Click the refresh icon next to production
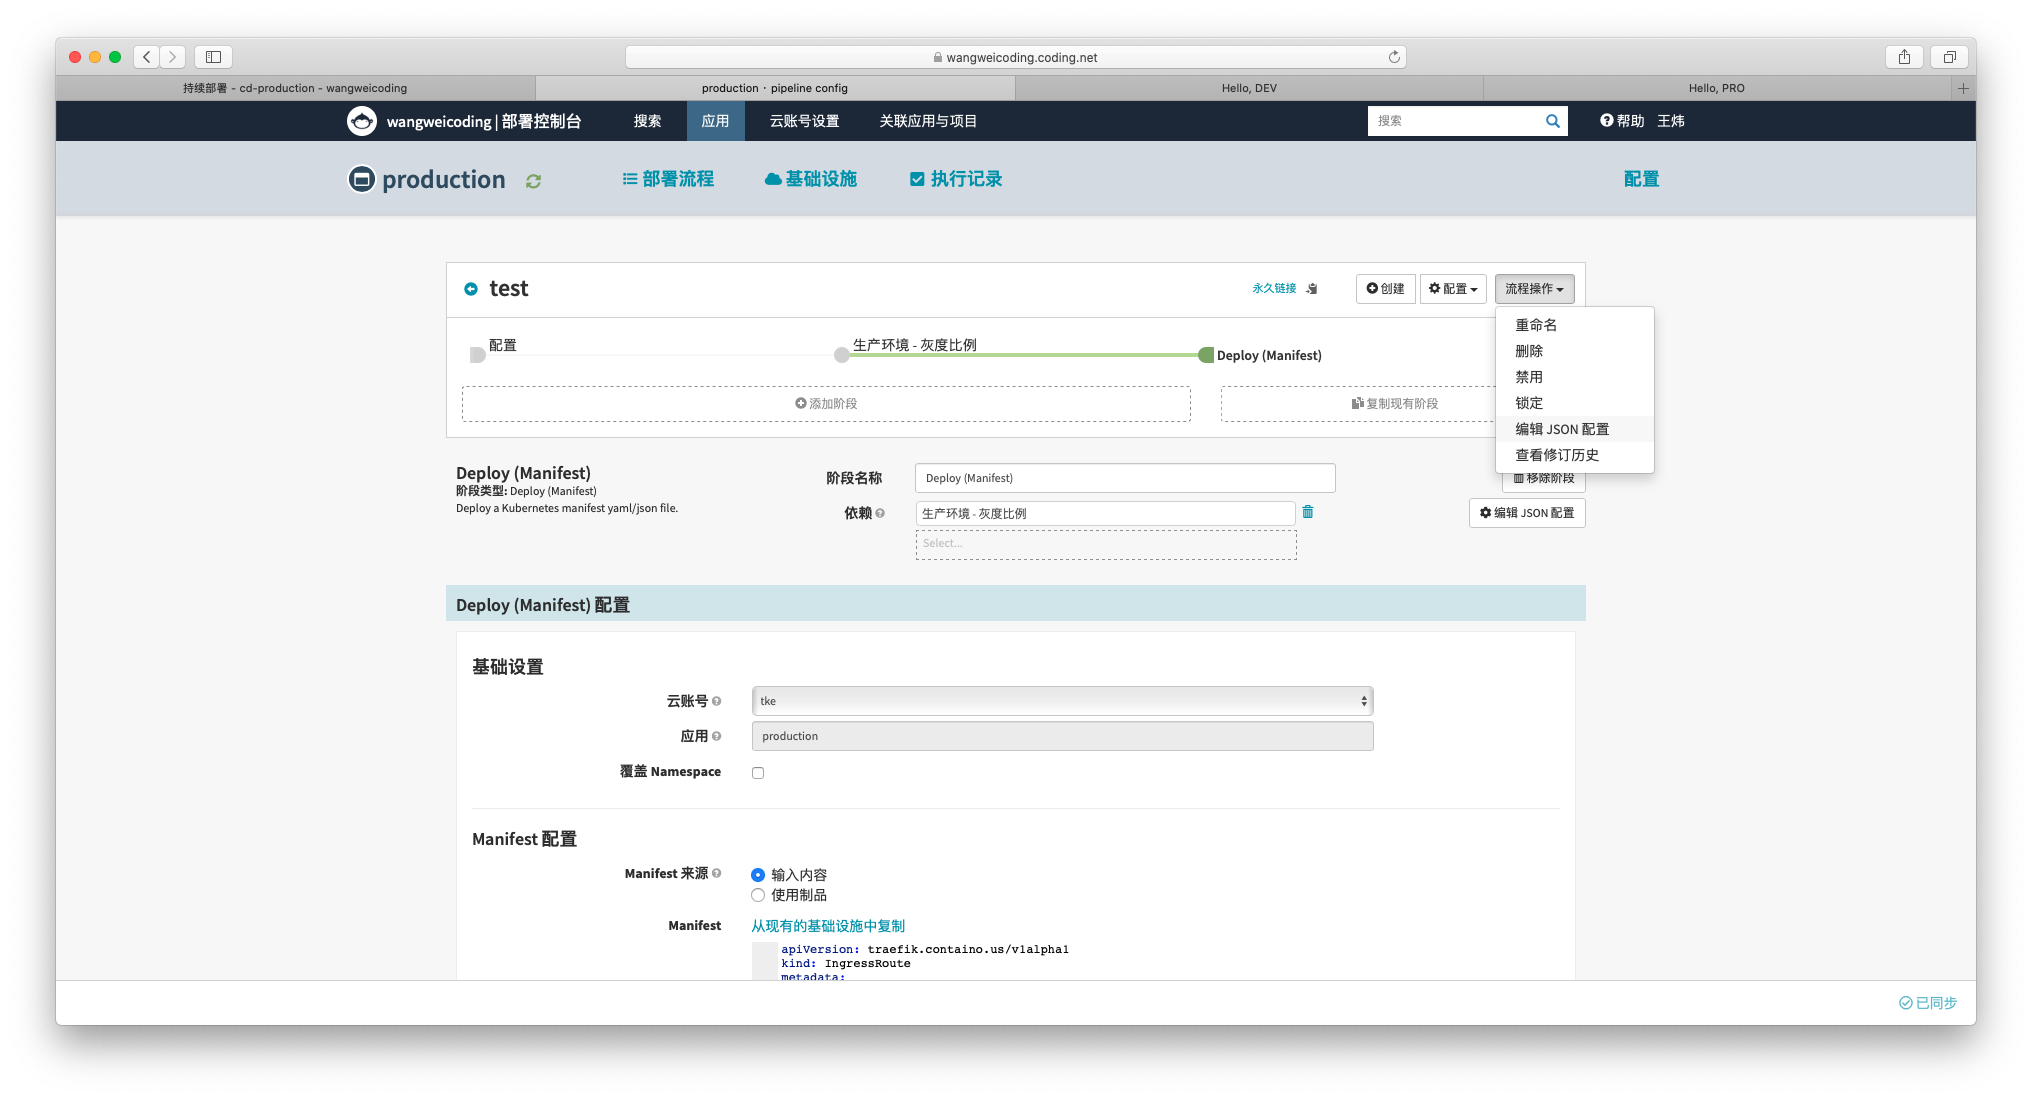Screen dimensions: 2032x1099 click(532, 180)
